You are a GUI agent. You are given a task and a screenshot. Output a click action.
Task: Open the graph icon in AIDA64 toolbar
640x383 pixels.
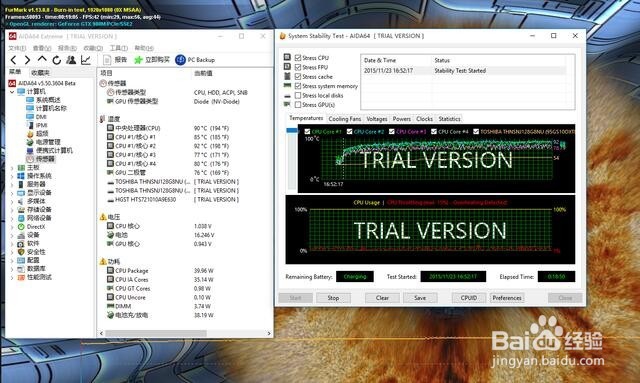(x=86, y=60)
